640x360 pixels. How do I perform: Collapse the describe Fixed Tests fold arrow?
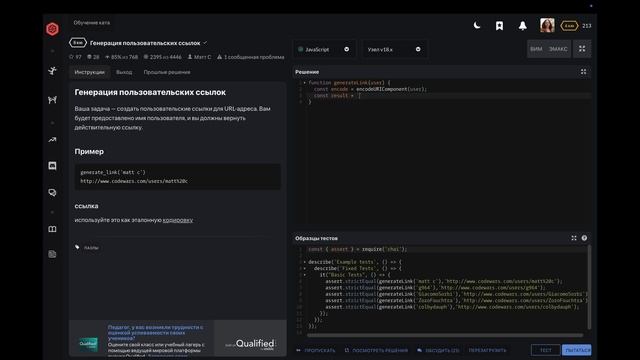tap(304, 269)
